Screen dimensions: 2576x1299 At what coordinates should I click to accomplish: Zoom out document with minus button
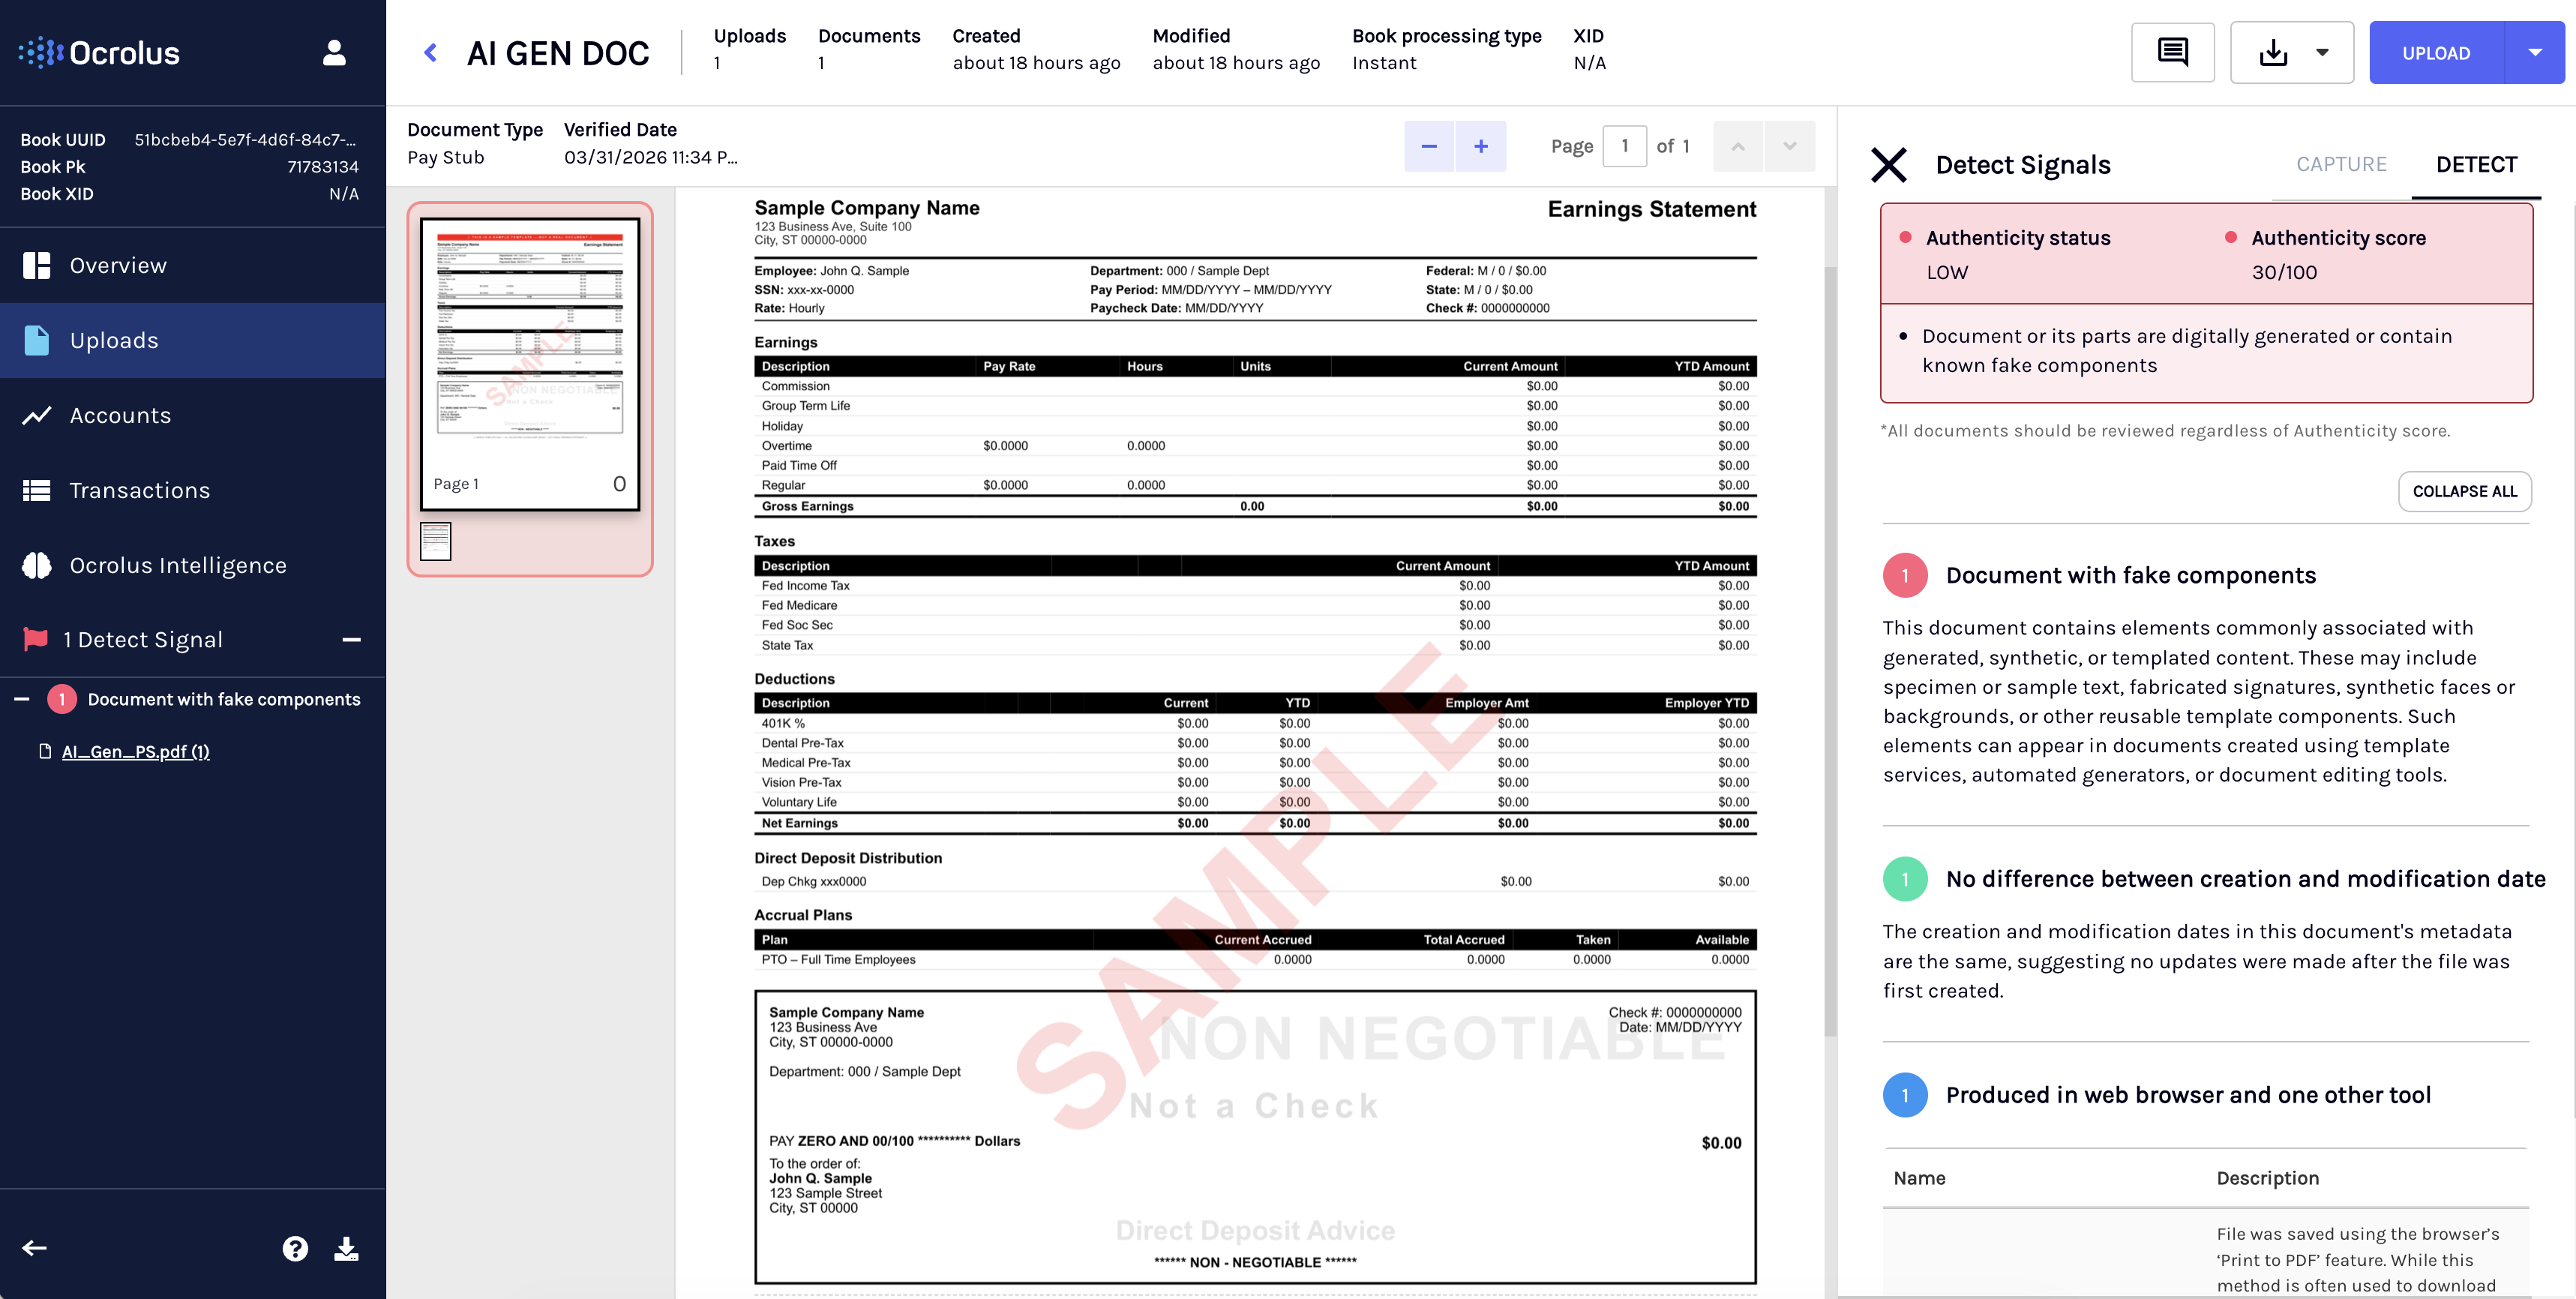[x=1429, y=146]
